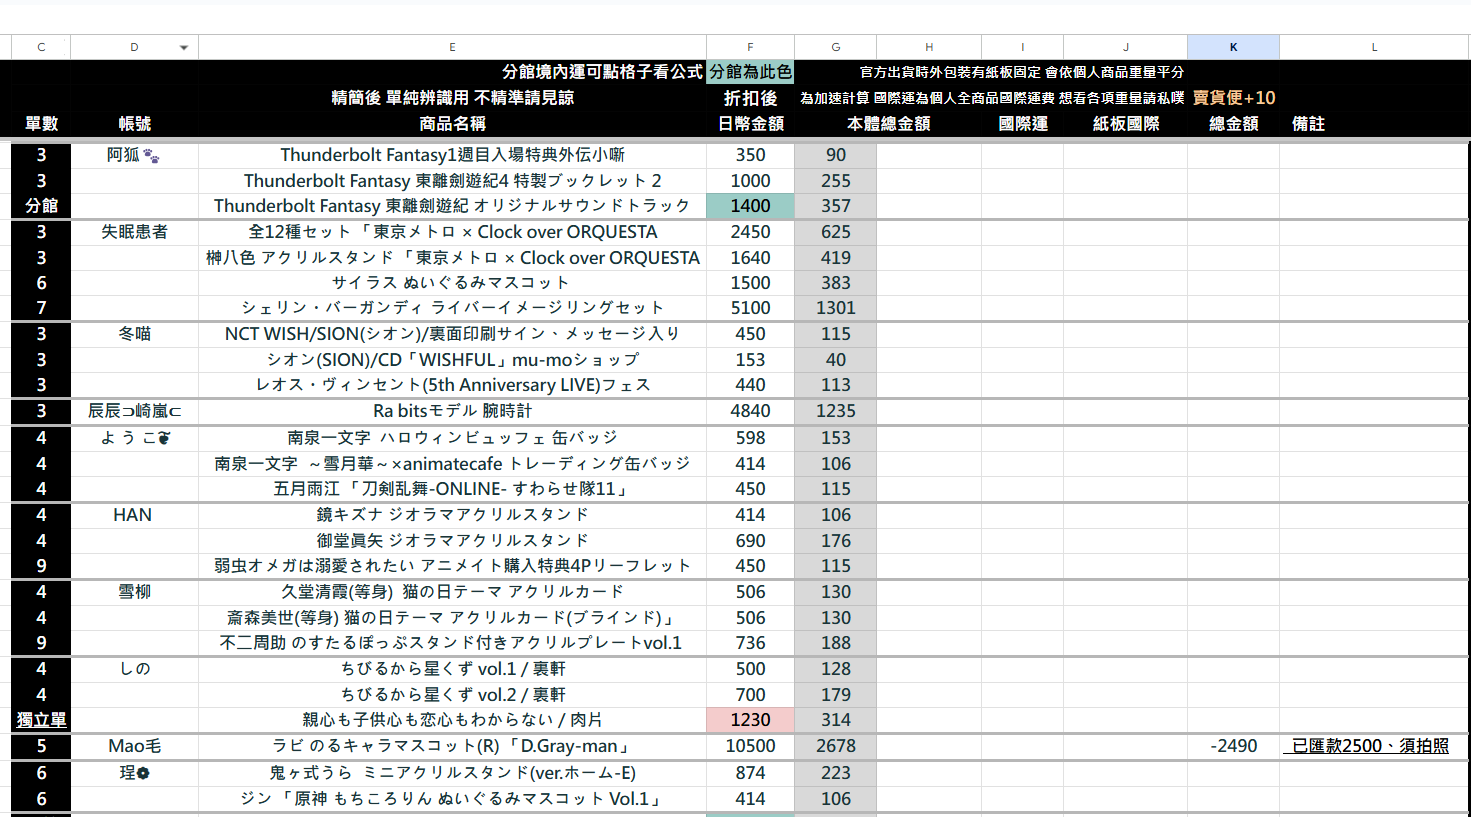1471x817 pixels.
Task: Select product ちびるから星くず vol.2 / 裏軒
Action: (452, 695)
